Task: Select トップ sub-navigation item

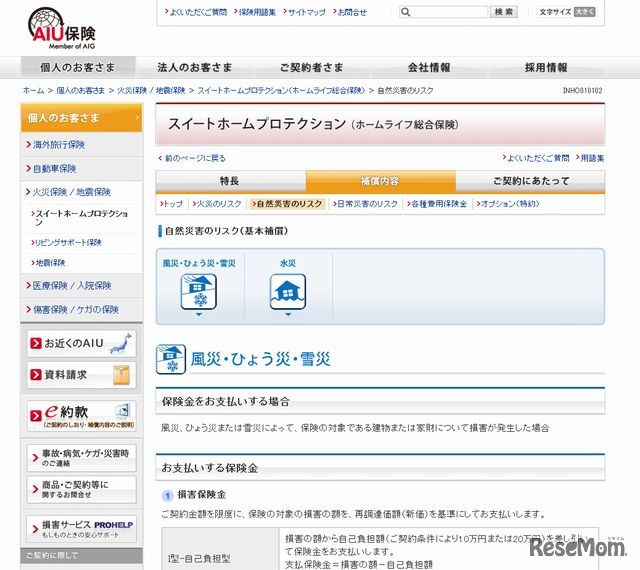Action: 171,204
